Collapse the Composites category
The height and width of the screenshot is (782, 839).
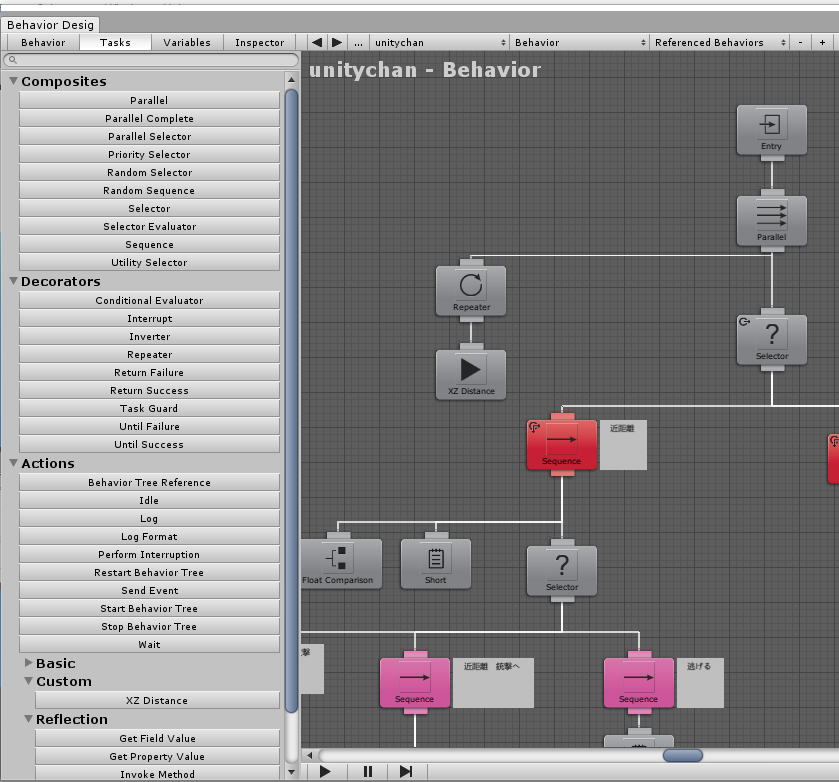[14, 81]
